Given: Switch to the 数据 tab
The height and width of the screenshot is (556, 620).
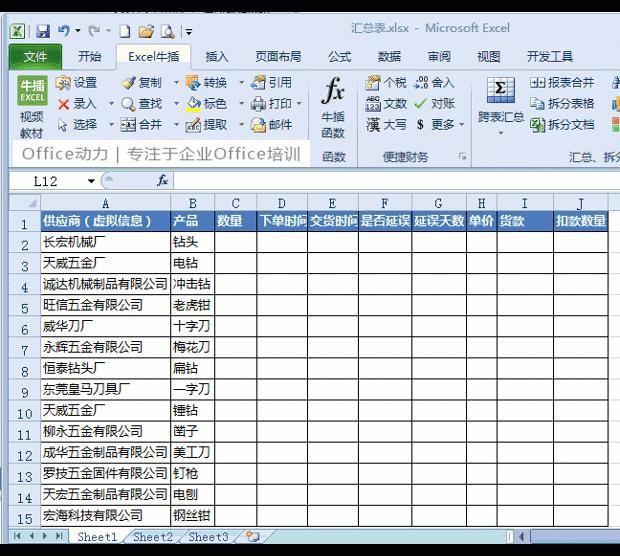Looking at the screenshot, I should (389, 57).
